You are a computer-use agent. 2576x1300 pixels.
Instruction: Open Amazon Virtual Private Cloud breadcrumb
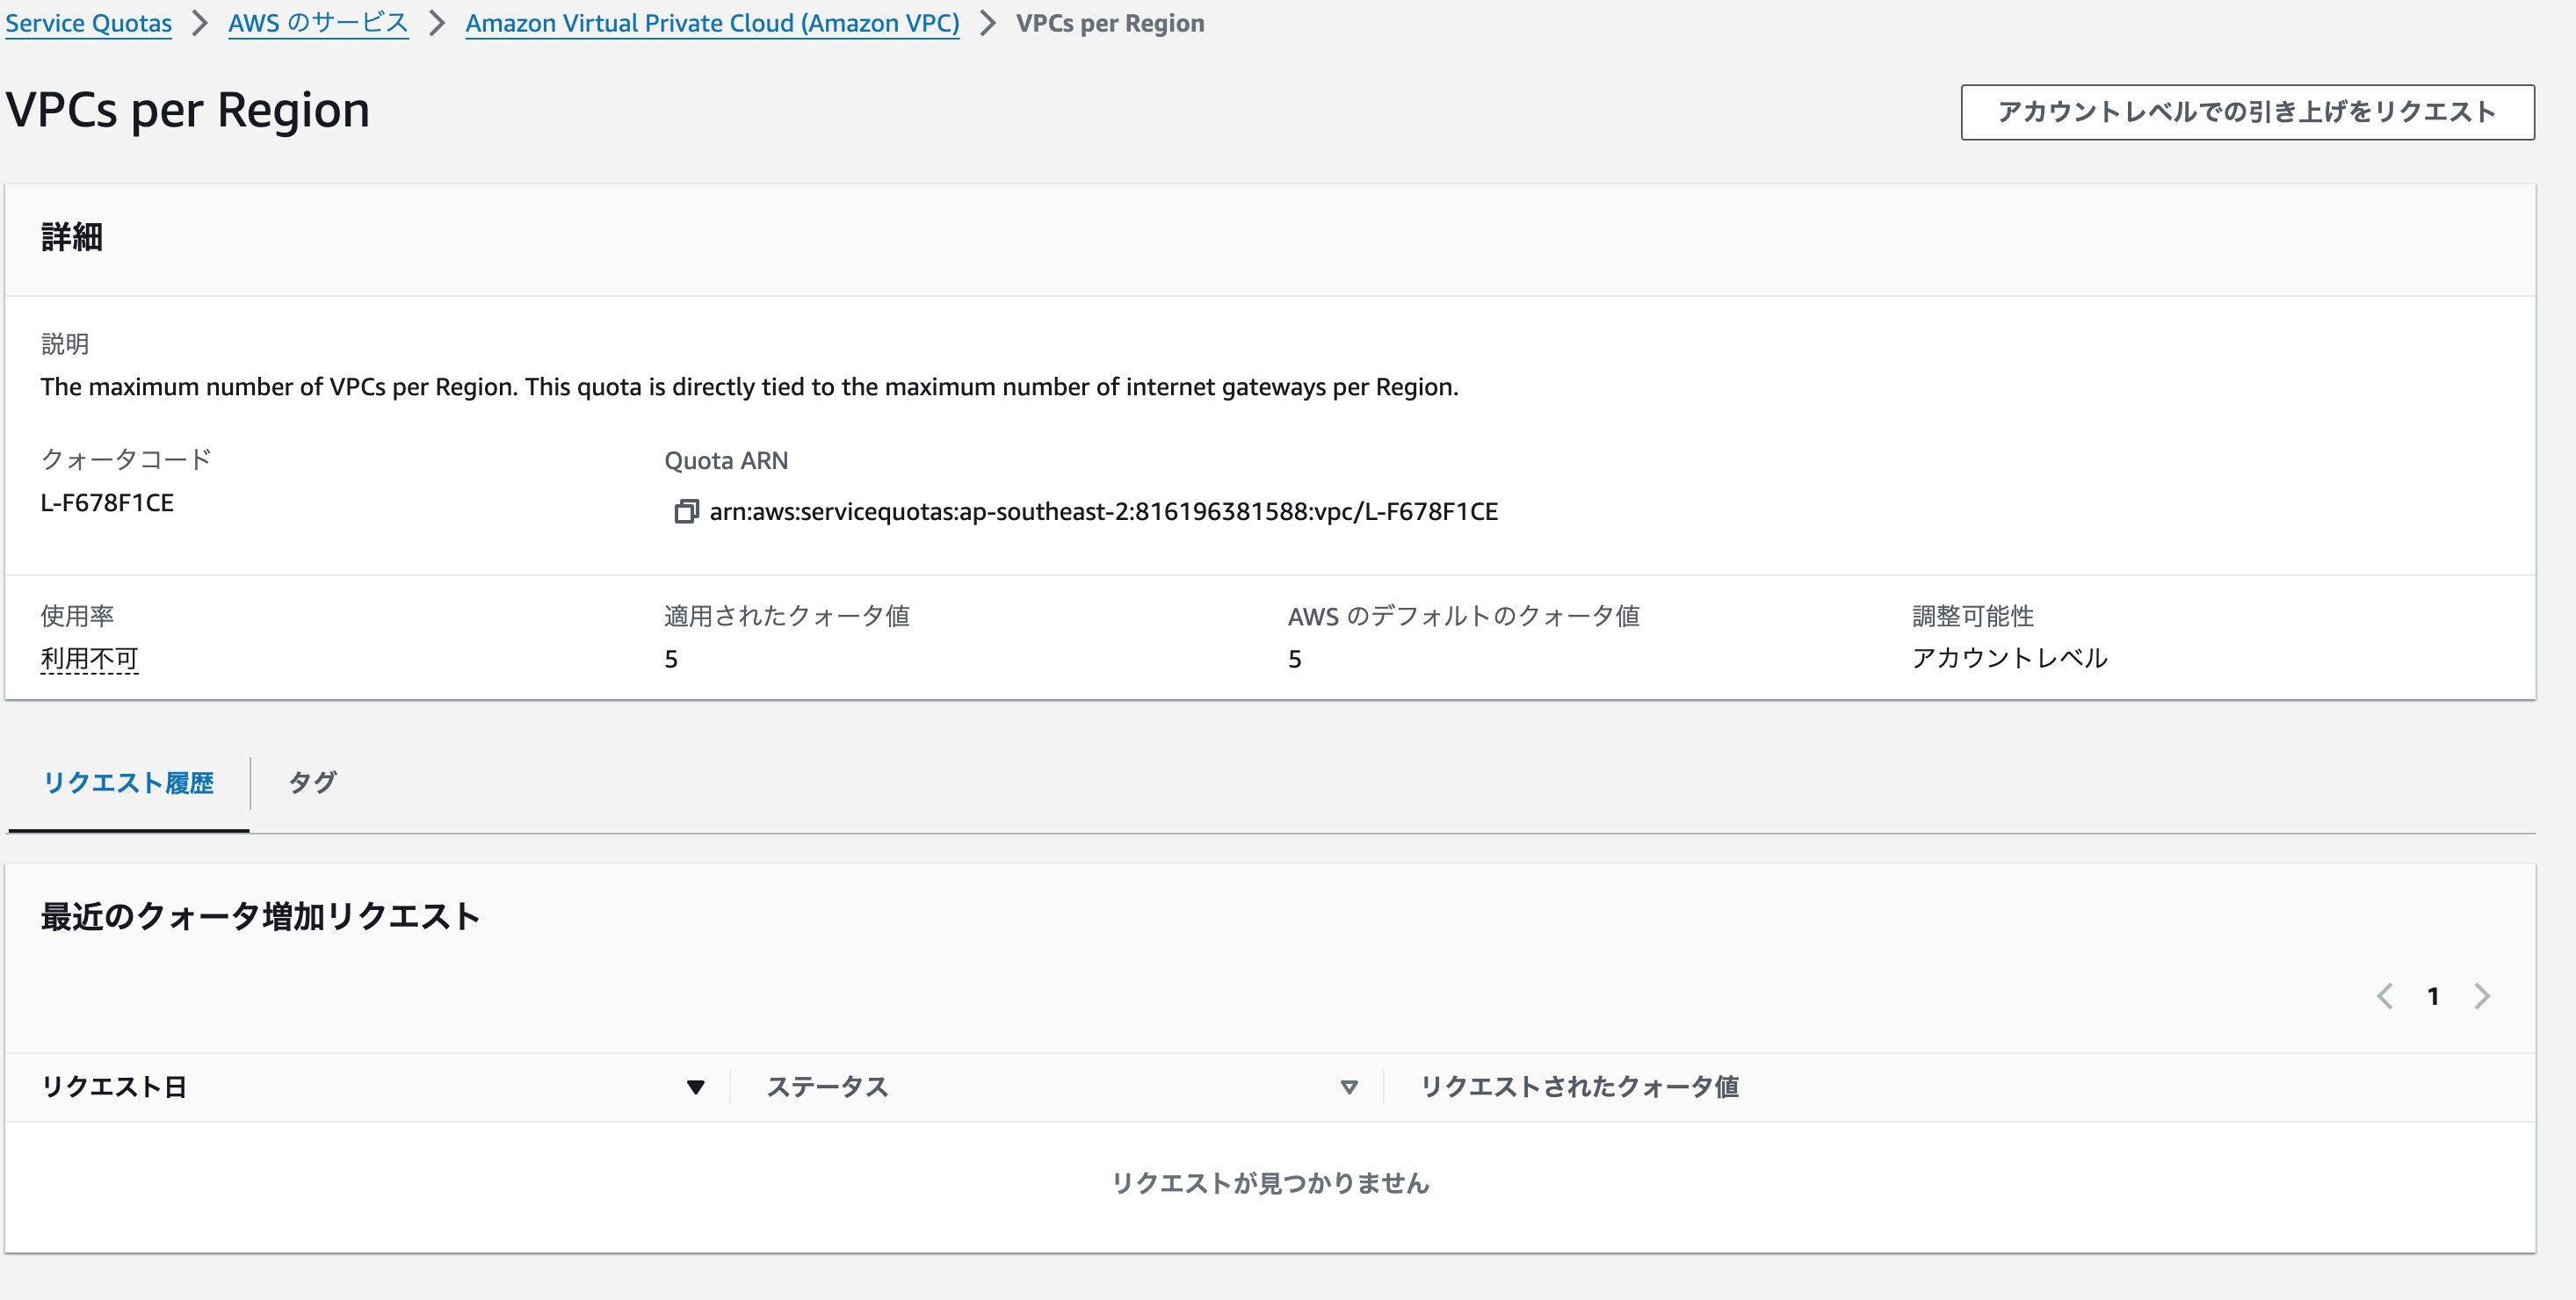point(712,23)
